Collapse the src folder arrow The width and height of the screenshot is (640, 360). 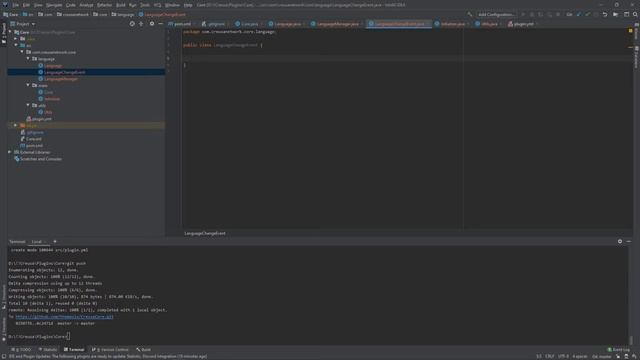pyautogui.click(x=16, y=45)
